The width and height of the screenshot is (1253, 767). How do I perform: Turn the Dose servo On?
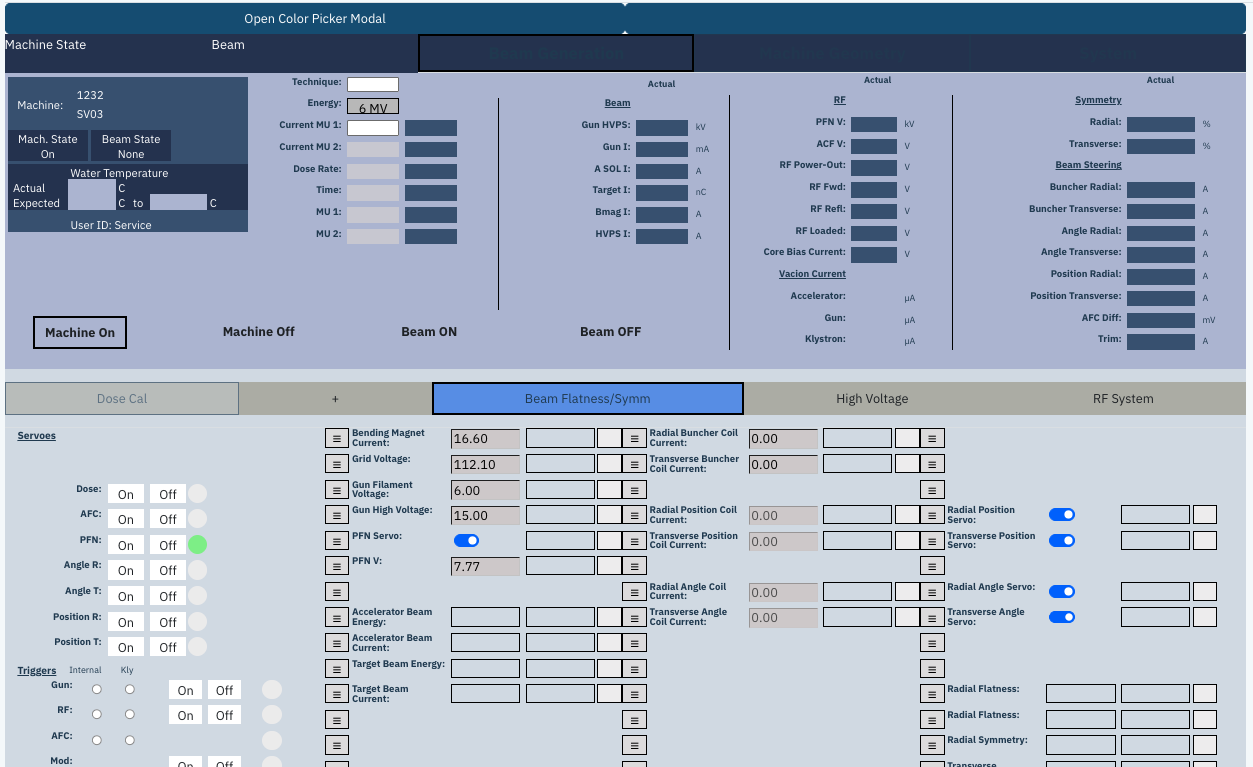pyautogui.click(x=126, y=494)
